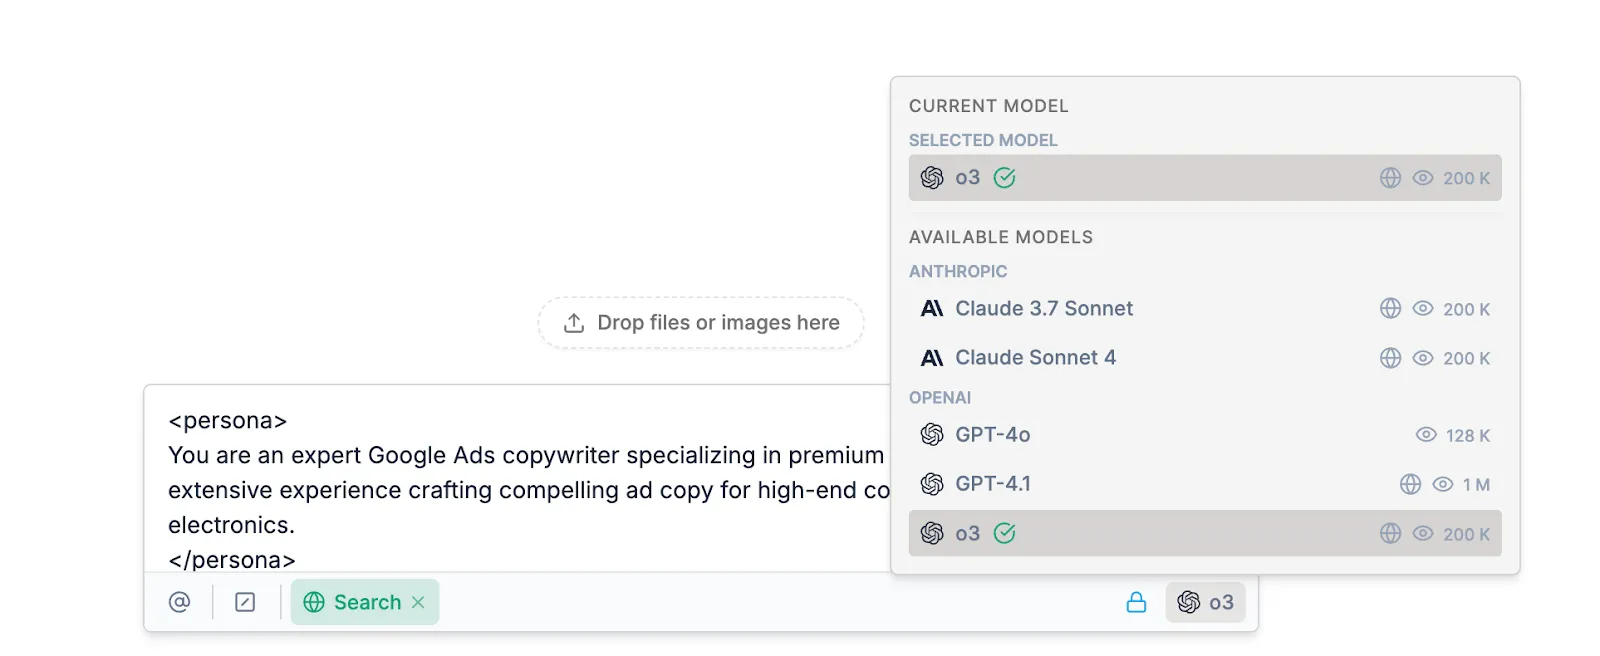Open the o3 model selector button

(x=1205, y=602)
